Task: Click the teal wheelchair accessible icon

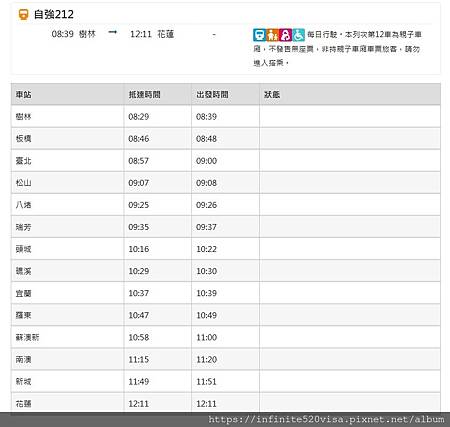Action: (299, 35)
